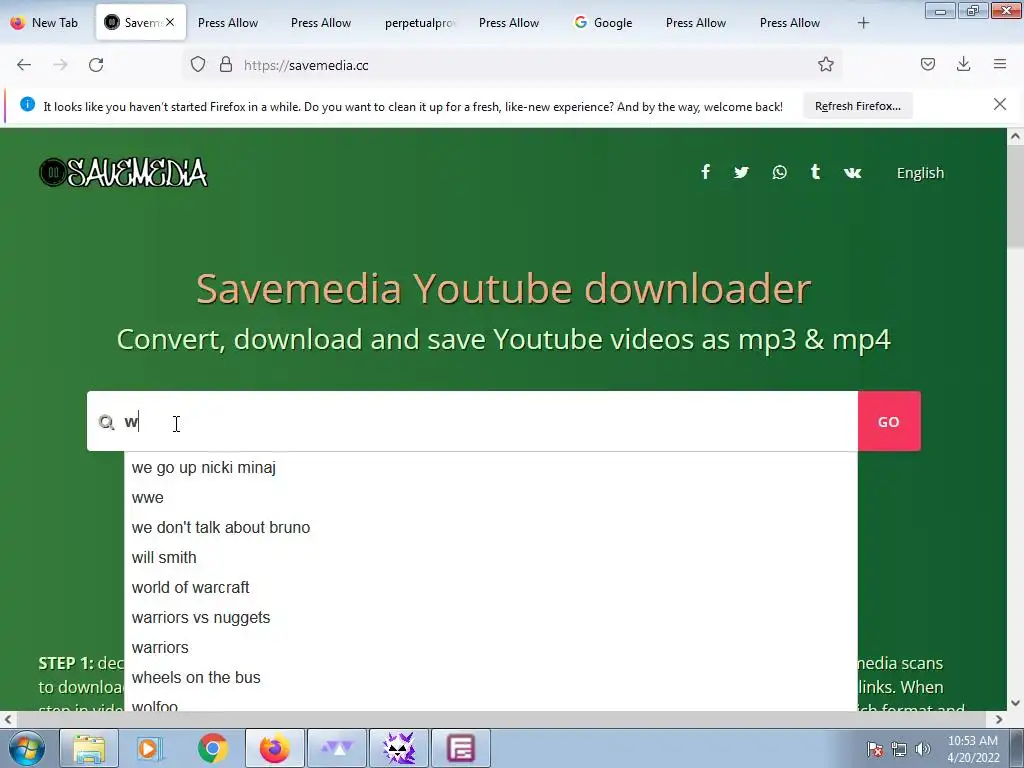Click the action center flag tray icon
Image resolution: width=1024 pixels, height=768 pixels.
tap(875, 749)
